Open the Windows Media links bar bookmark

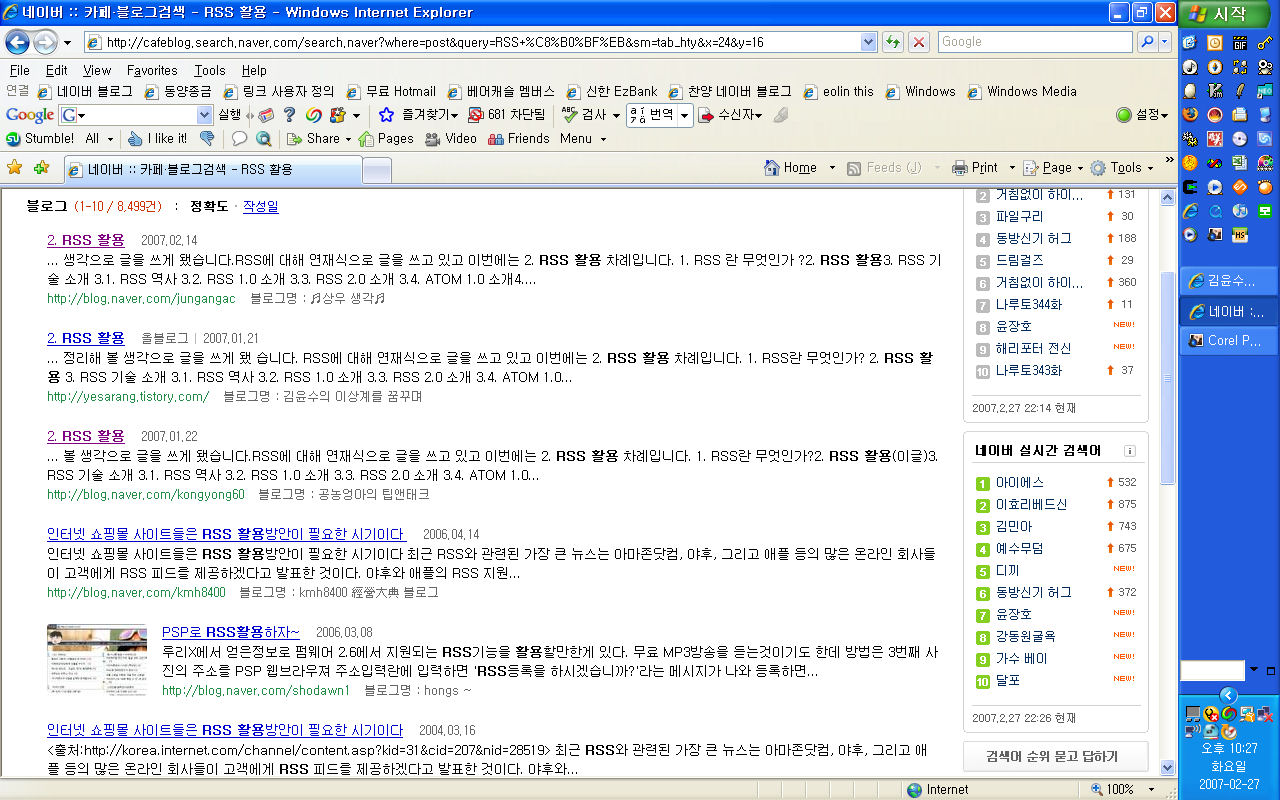tap(1022, 91)
